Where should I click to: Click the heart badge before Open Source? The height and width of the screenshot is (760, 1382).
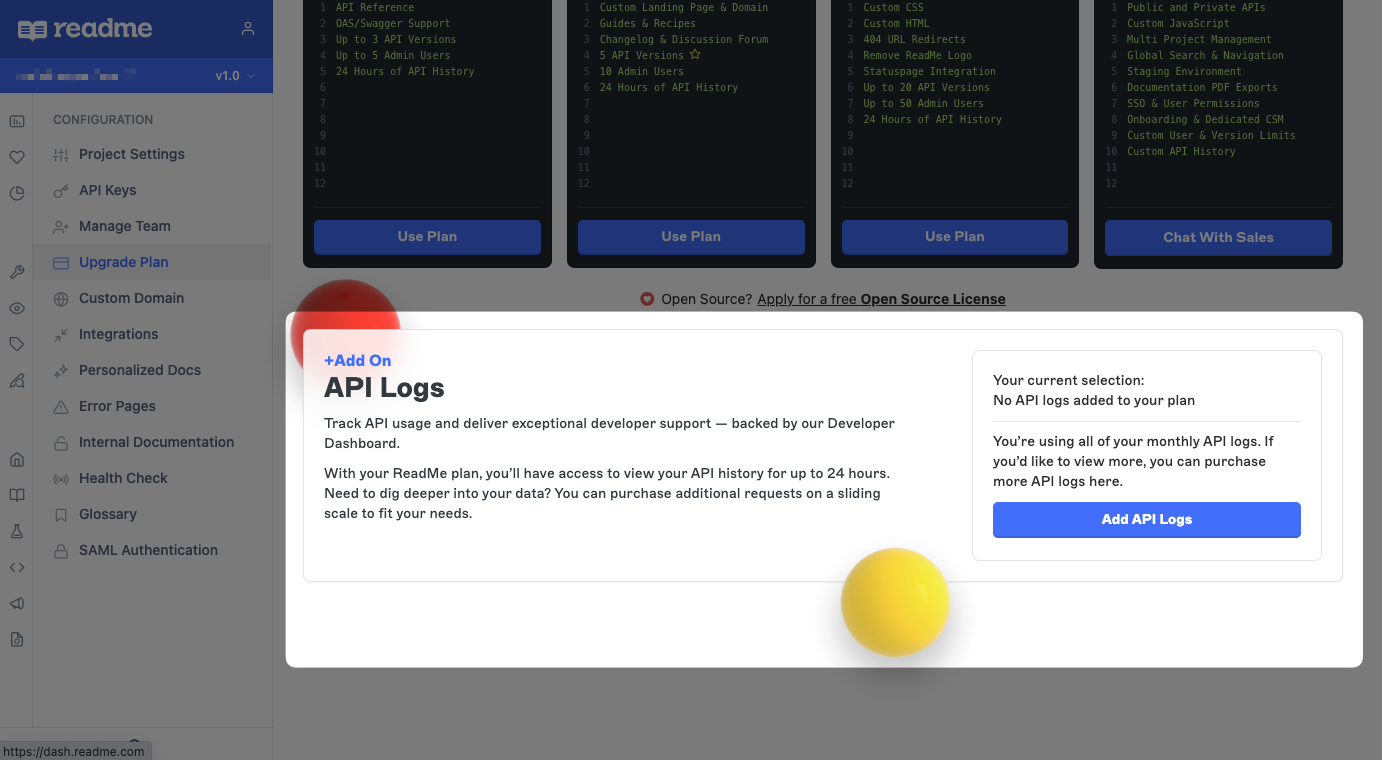point(647,299)
